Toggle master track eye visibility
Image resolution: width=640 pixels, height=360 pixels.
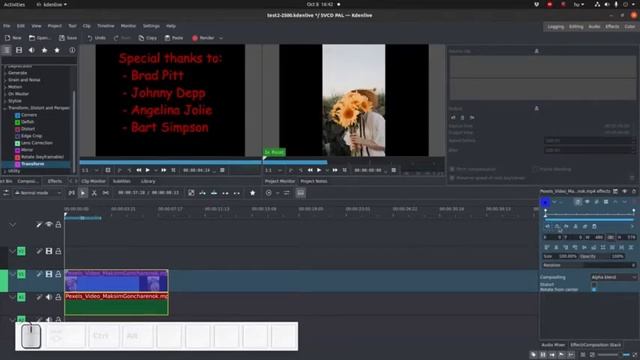pos(49,224)
